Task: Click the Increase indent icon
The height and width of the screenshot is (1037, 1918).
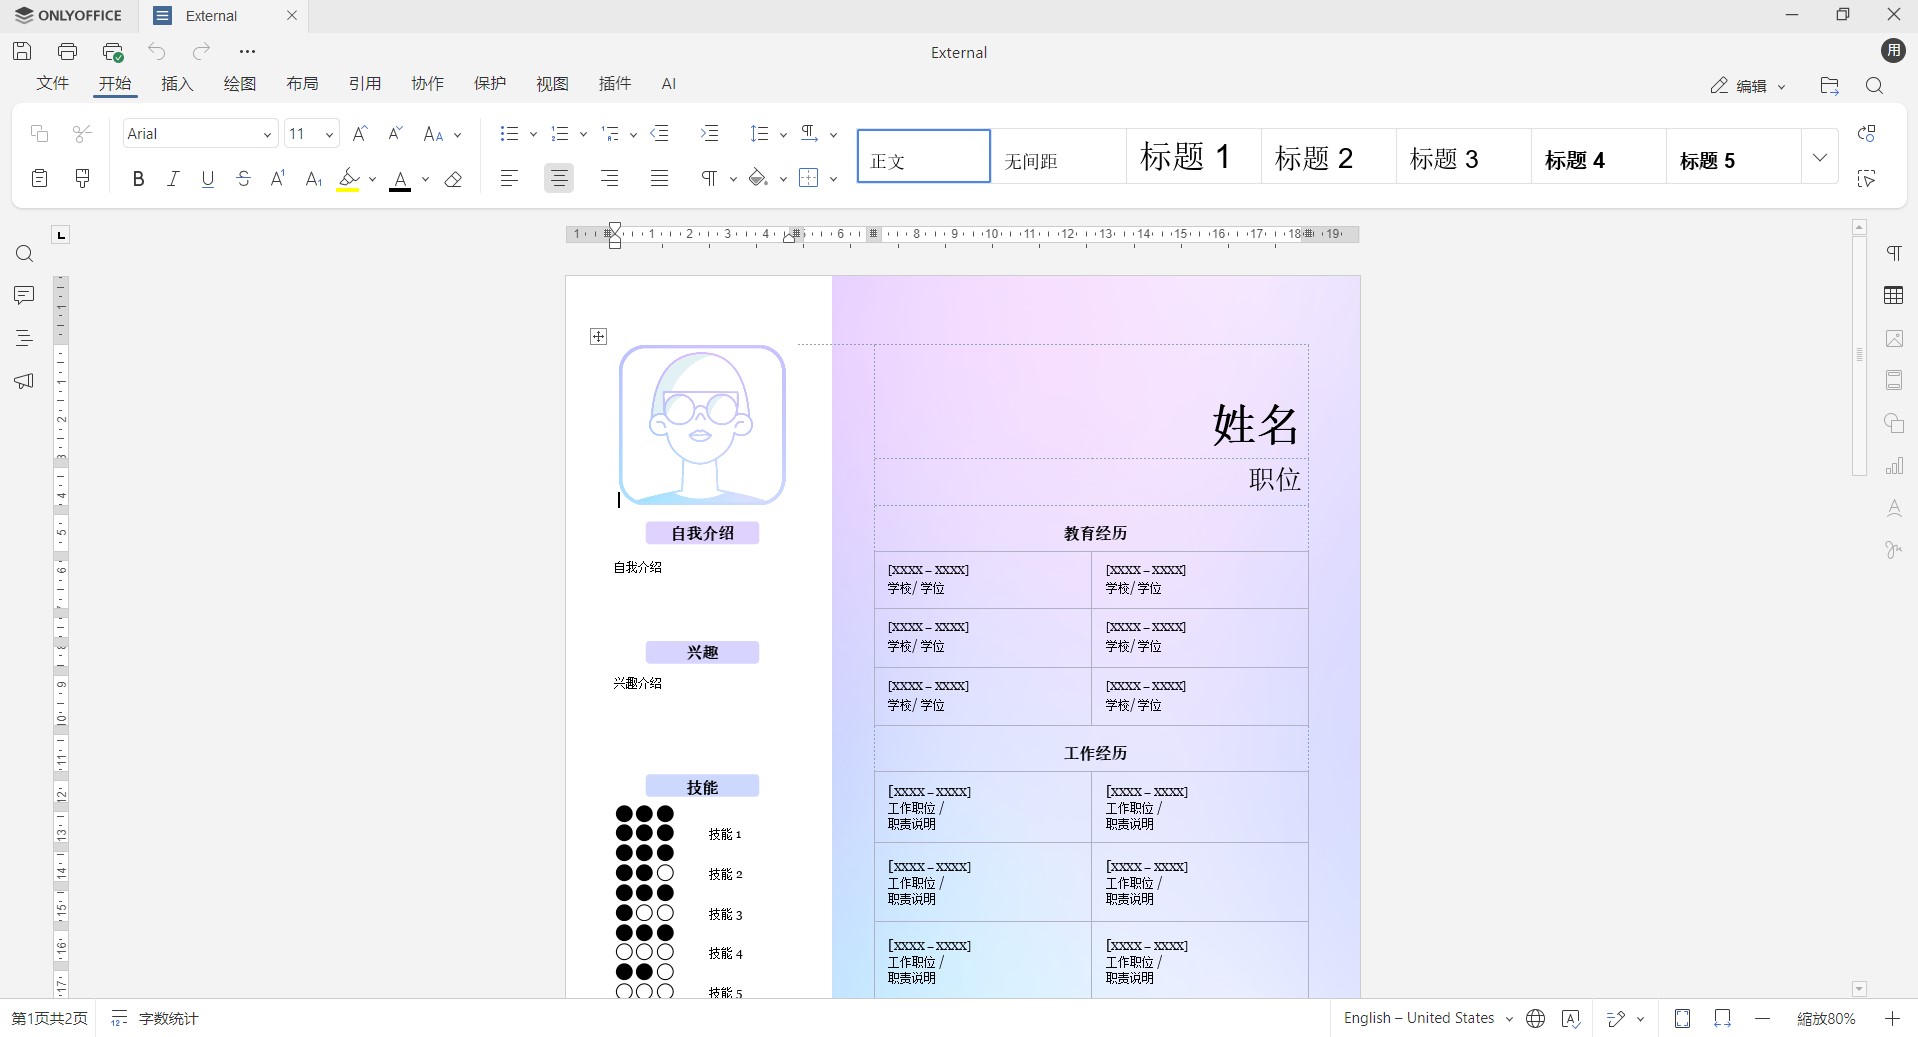Action: pos(709,134)
